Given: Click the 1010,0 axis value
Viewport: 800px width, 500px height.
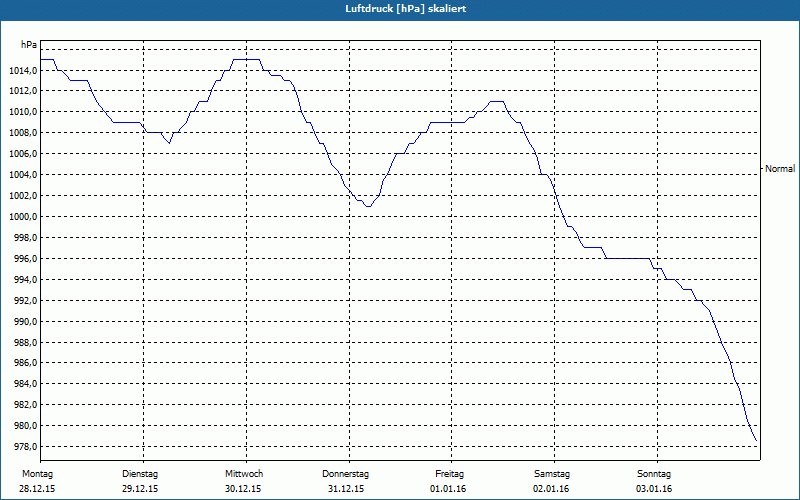Looking at the screenshot, I should pos(23,112).
